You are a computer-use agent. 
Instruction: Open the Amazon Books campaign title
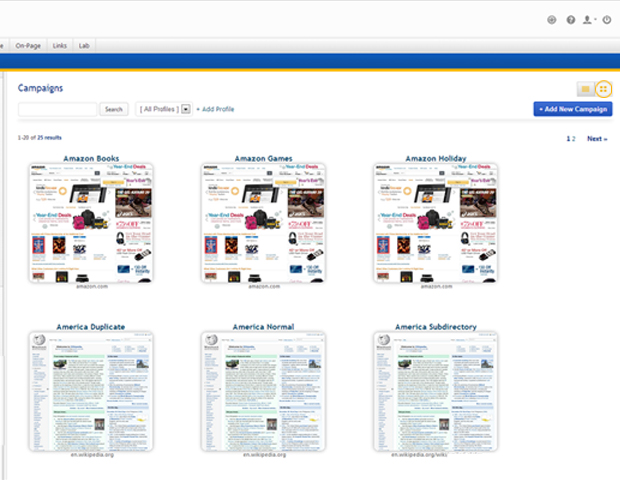pyautogui.click(x=91, y=159)
